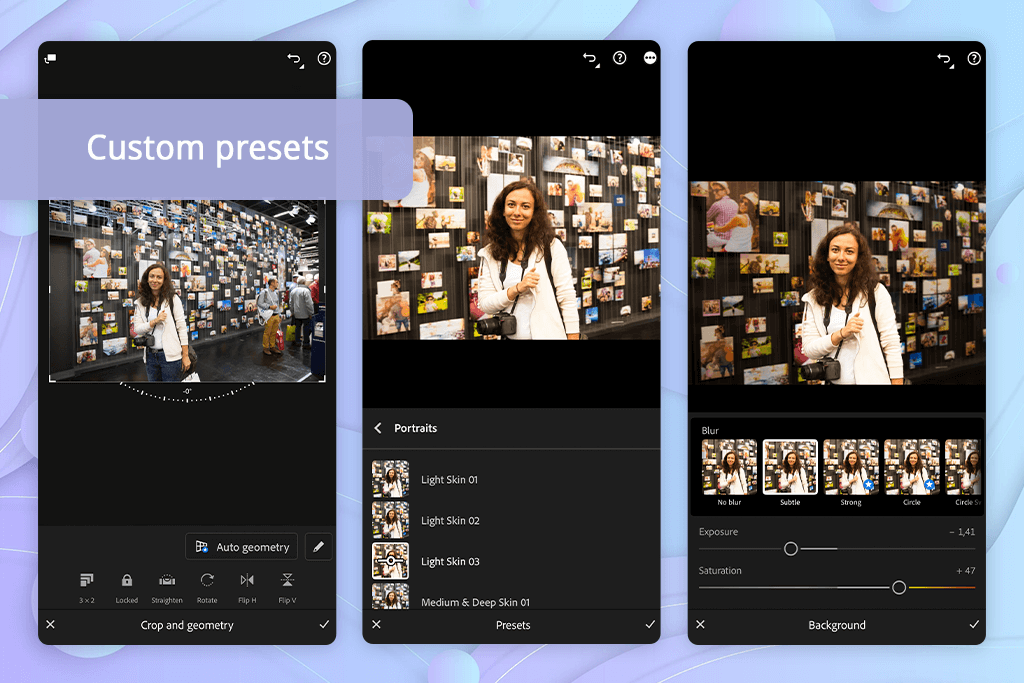Screen dimensions: 1024x683
Task: Open help in Crop and geometry screen
Action: point(324,58)
